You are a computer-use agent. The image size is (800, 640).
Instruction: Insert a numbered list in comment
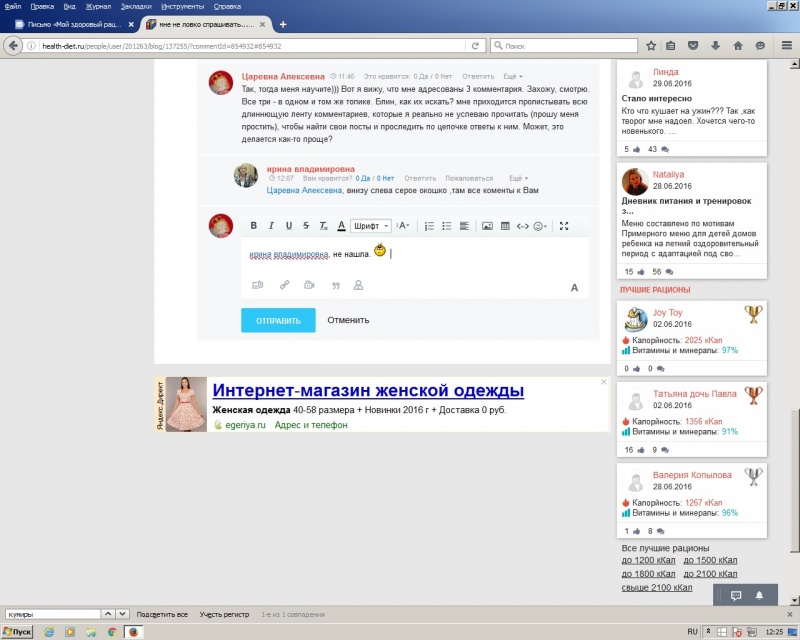tap(429, 226)
